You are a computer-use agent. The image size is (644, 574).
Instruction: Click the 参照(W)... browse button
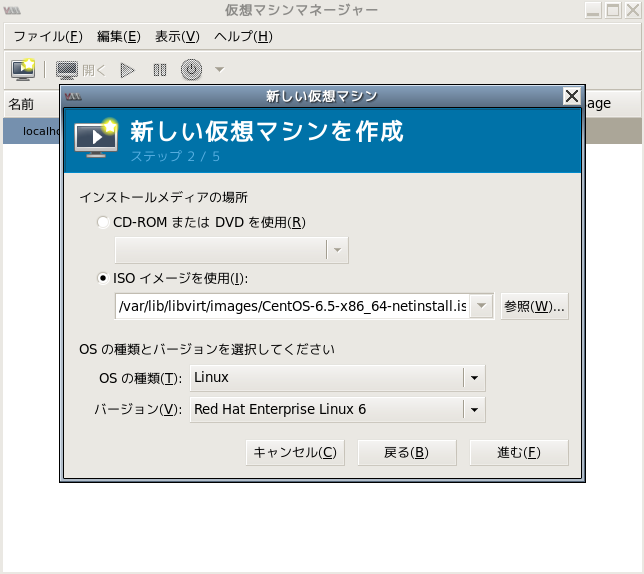pos(534,306)
